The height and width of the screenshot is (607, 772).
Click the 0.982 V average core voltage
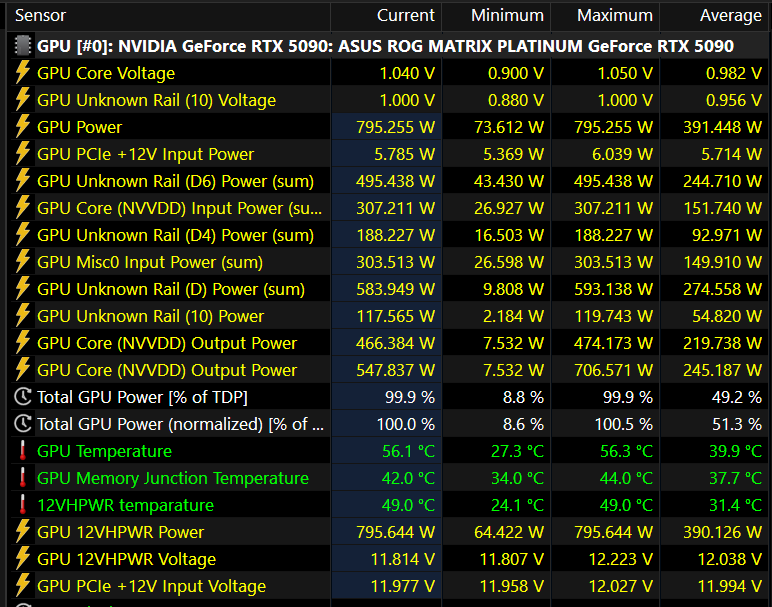pyautogui.click(x=734, y=73)
